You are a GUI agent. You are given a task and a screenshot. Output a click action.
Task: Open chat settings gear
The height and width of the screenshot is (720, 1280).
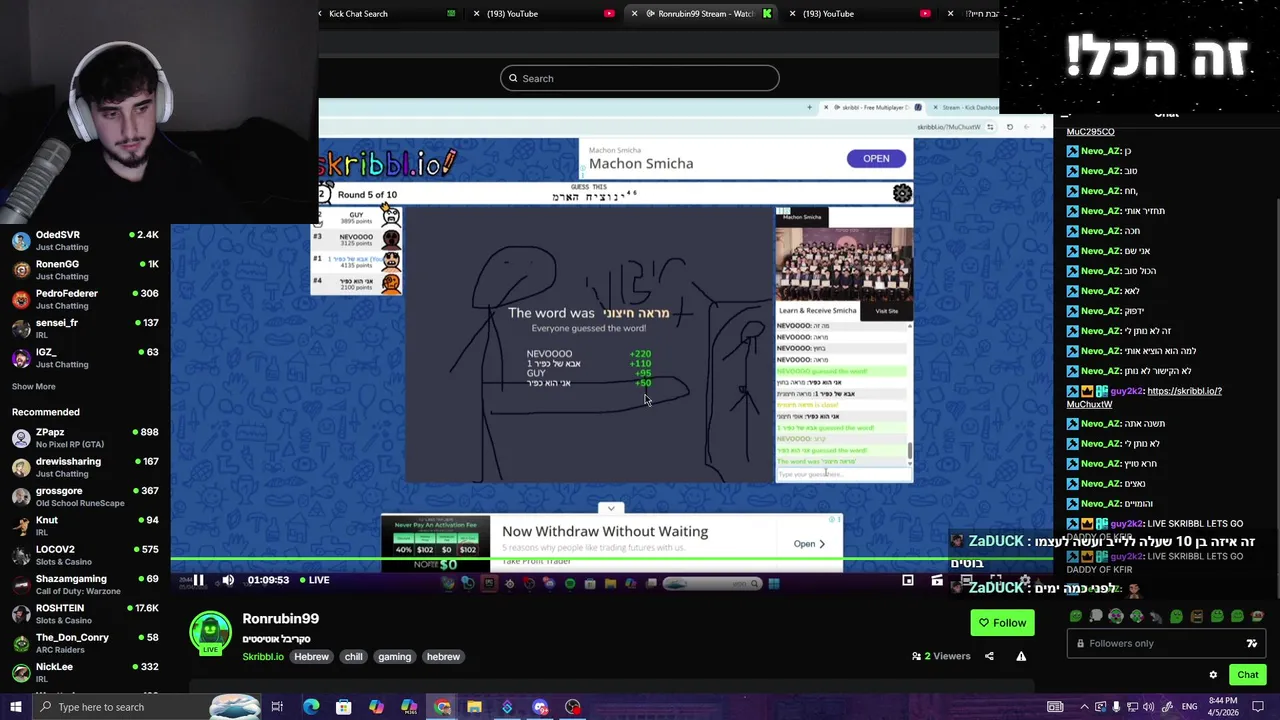pos(1213,675)
